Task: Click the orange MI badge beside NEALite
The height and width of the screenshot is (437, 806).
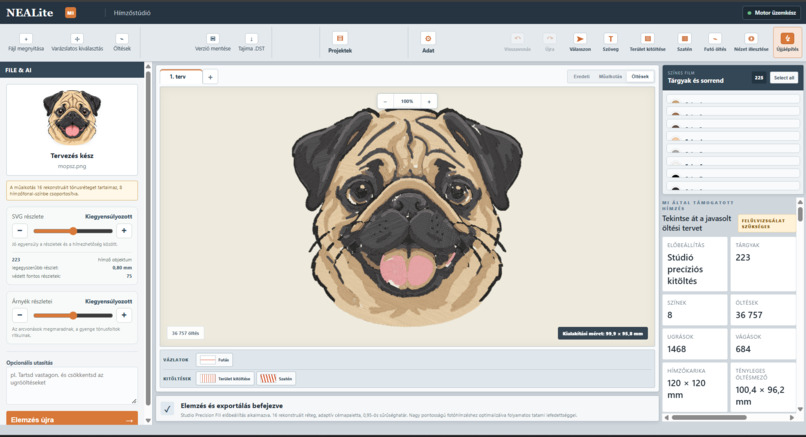Action: tap(70, 13)
